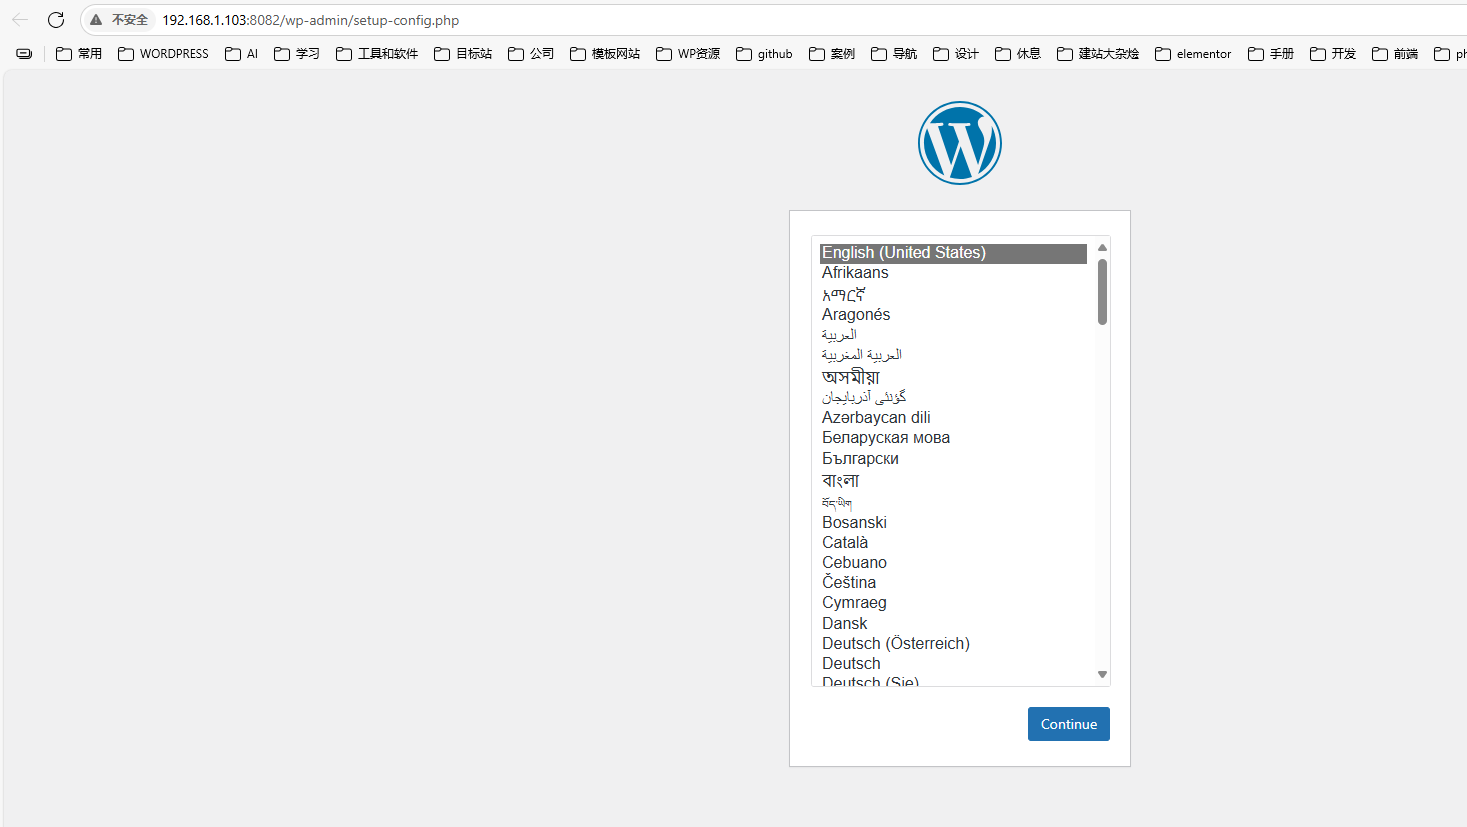Select অসমীয়া in the language list

pyautogui.click(x=953, y=376)
